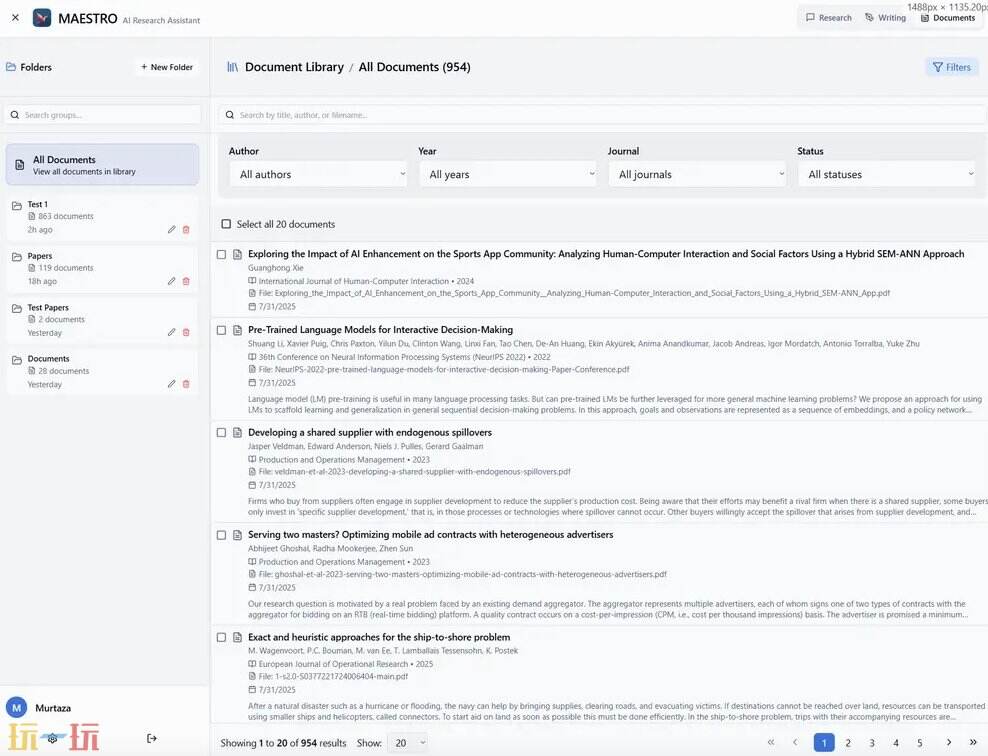Open the Show 20 per-page dropdown
Image resolution: width=988 pixels, height=756 pixels.
tap(407, 743)
